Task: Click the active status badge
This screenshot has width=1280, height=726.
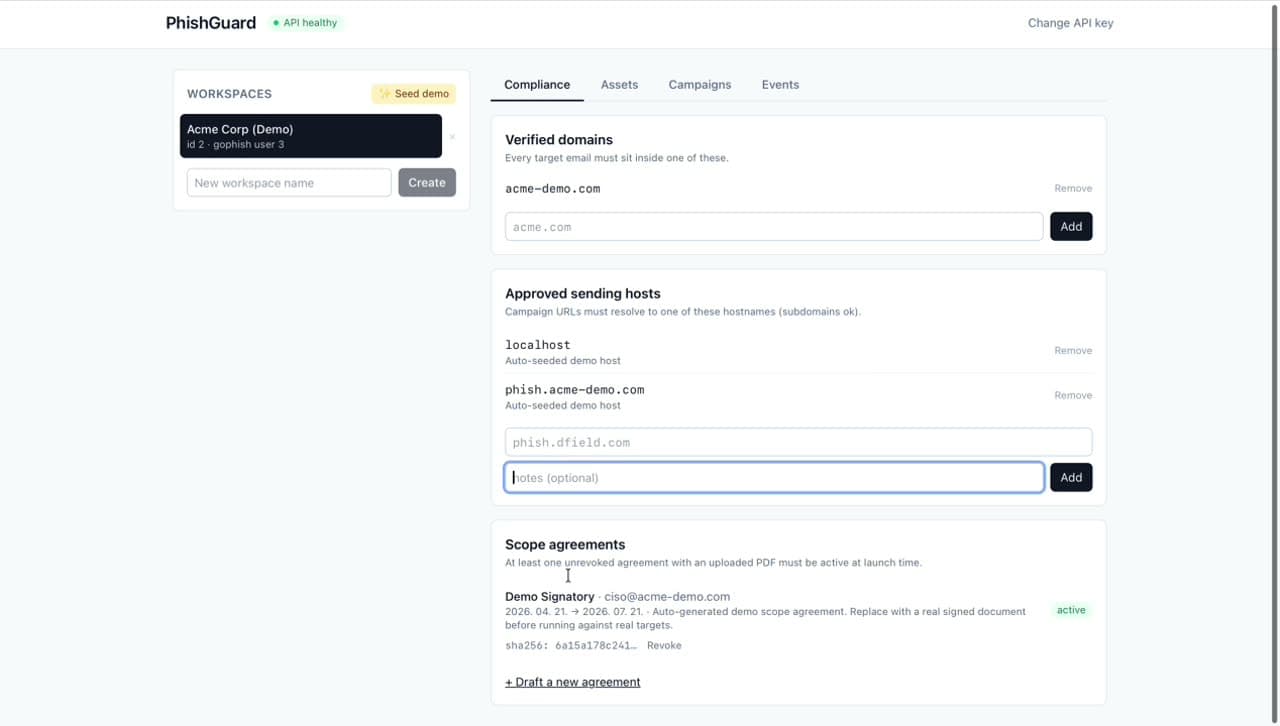Action: (x=1071, y=610)
